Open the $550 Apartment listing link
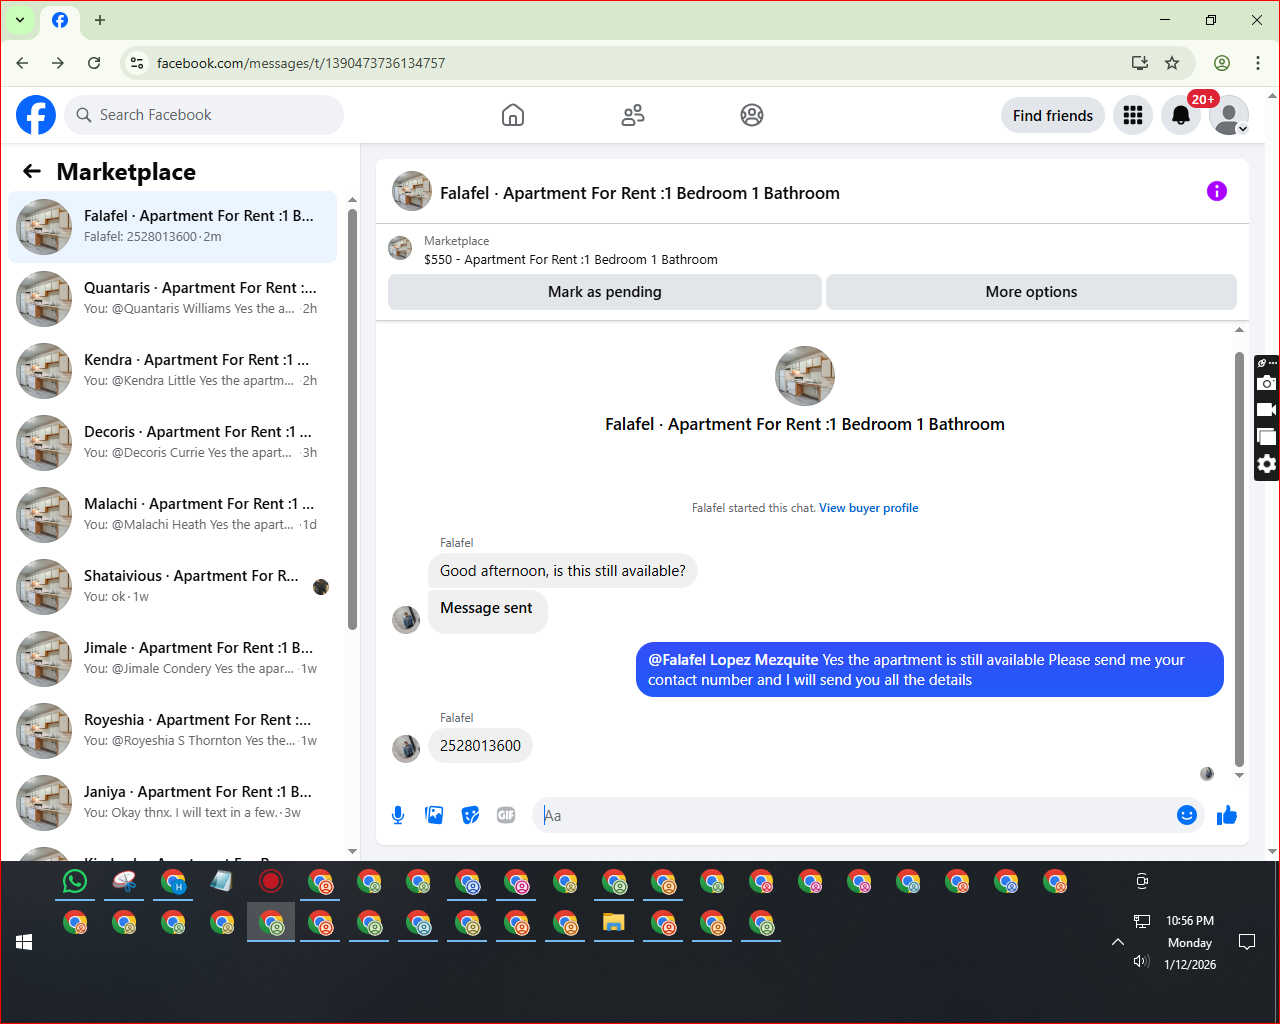The width and height of the screenshot is (1280, 1024). pyautogui.click(x=570, y=259)
